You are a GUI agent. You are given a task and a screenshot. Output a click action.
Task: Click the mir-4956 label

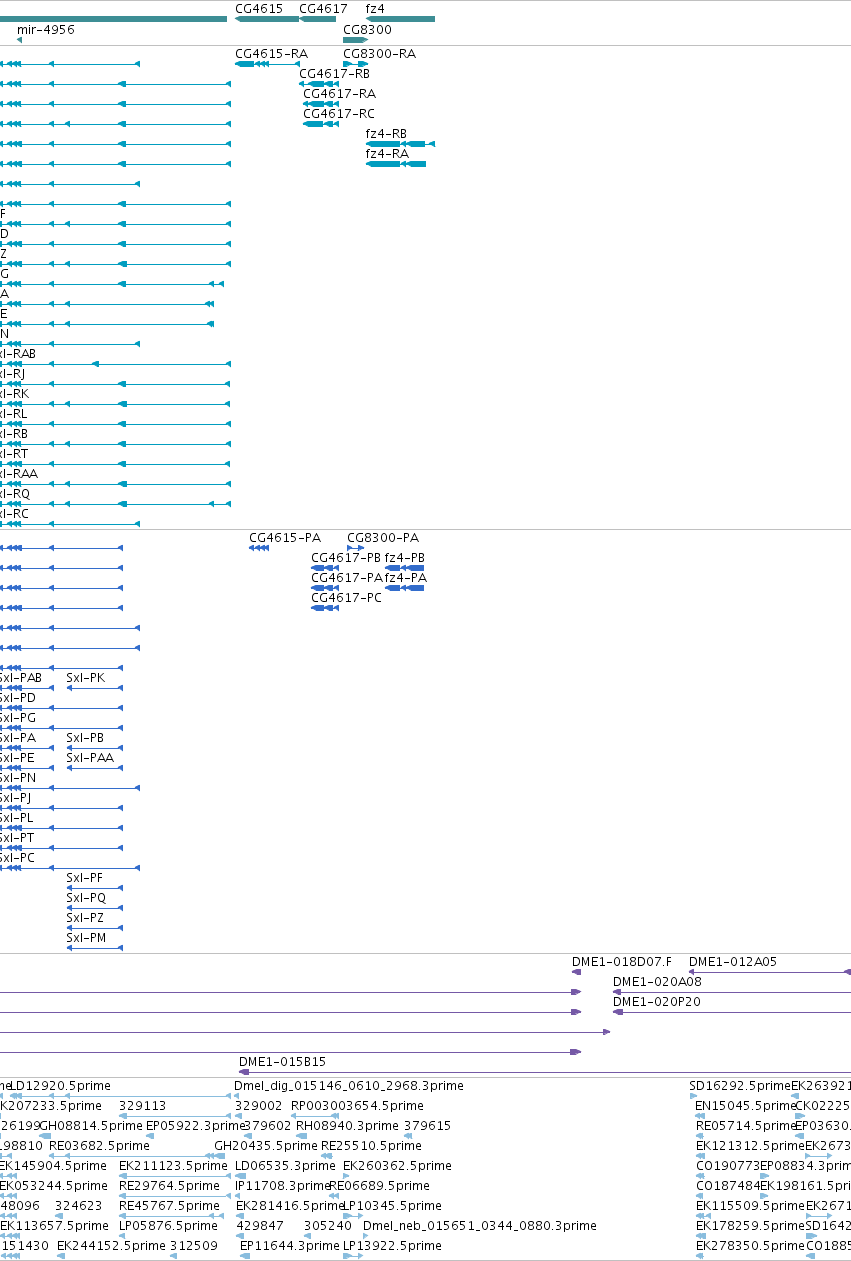coord(46,30)
